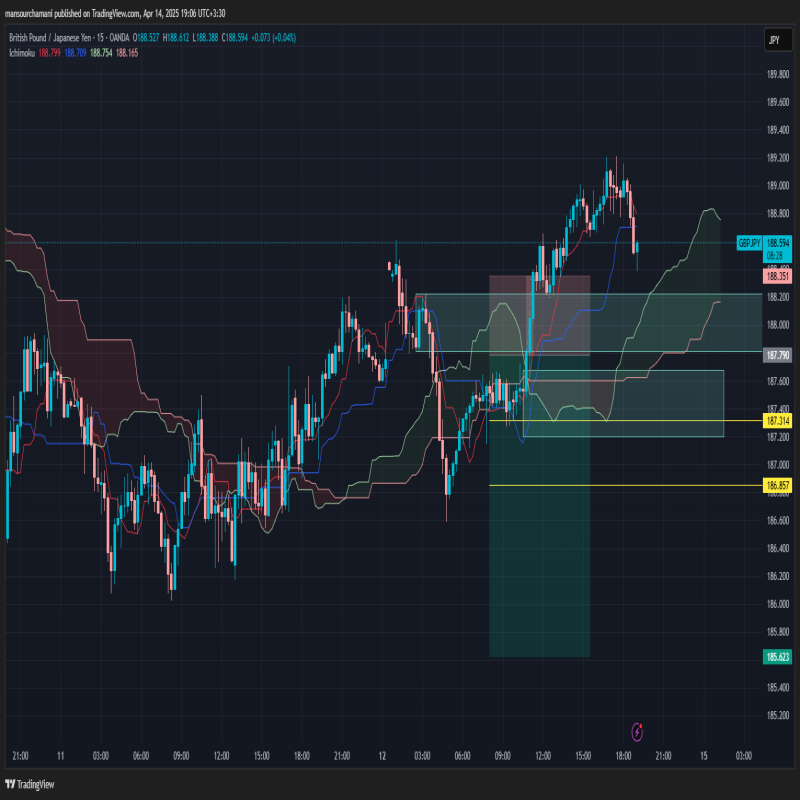Click the 188.000 price axis label
Viewport: 800px width, 800px height.
(778, 325)
